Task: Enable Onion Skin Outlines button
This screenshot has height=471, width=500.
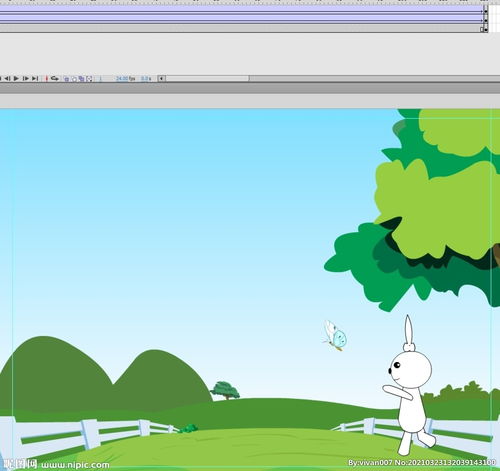Action: point(74,79)
